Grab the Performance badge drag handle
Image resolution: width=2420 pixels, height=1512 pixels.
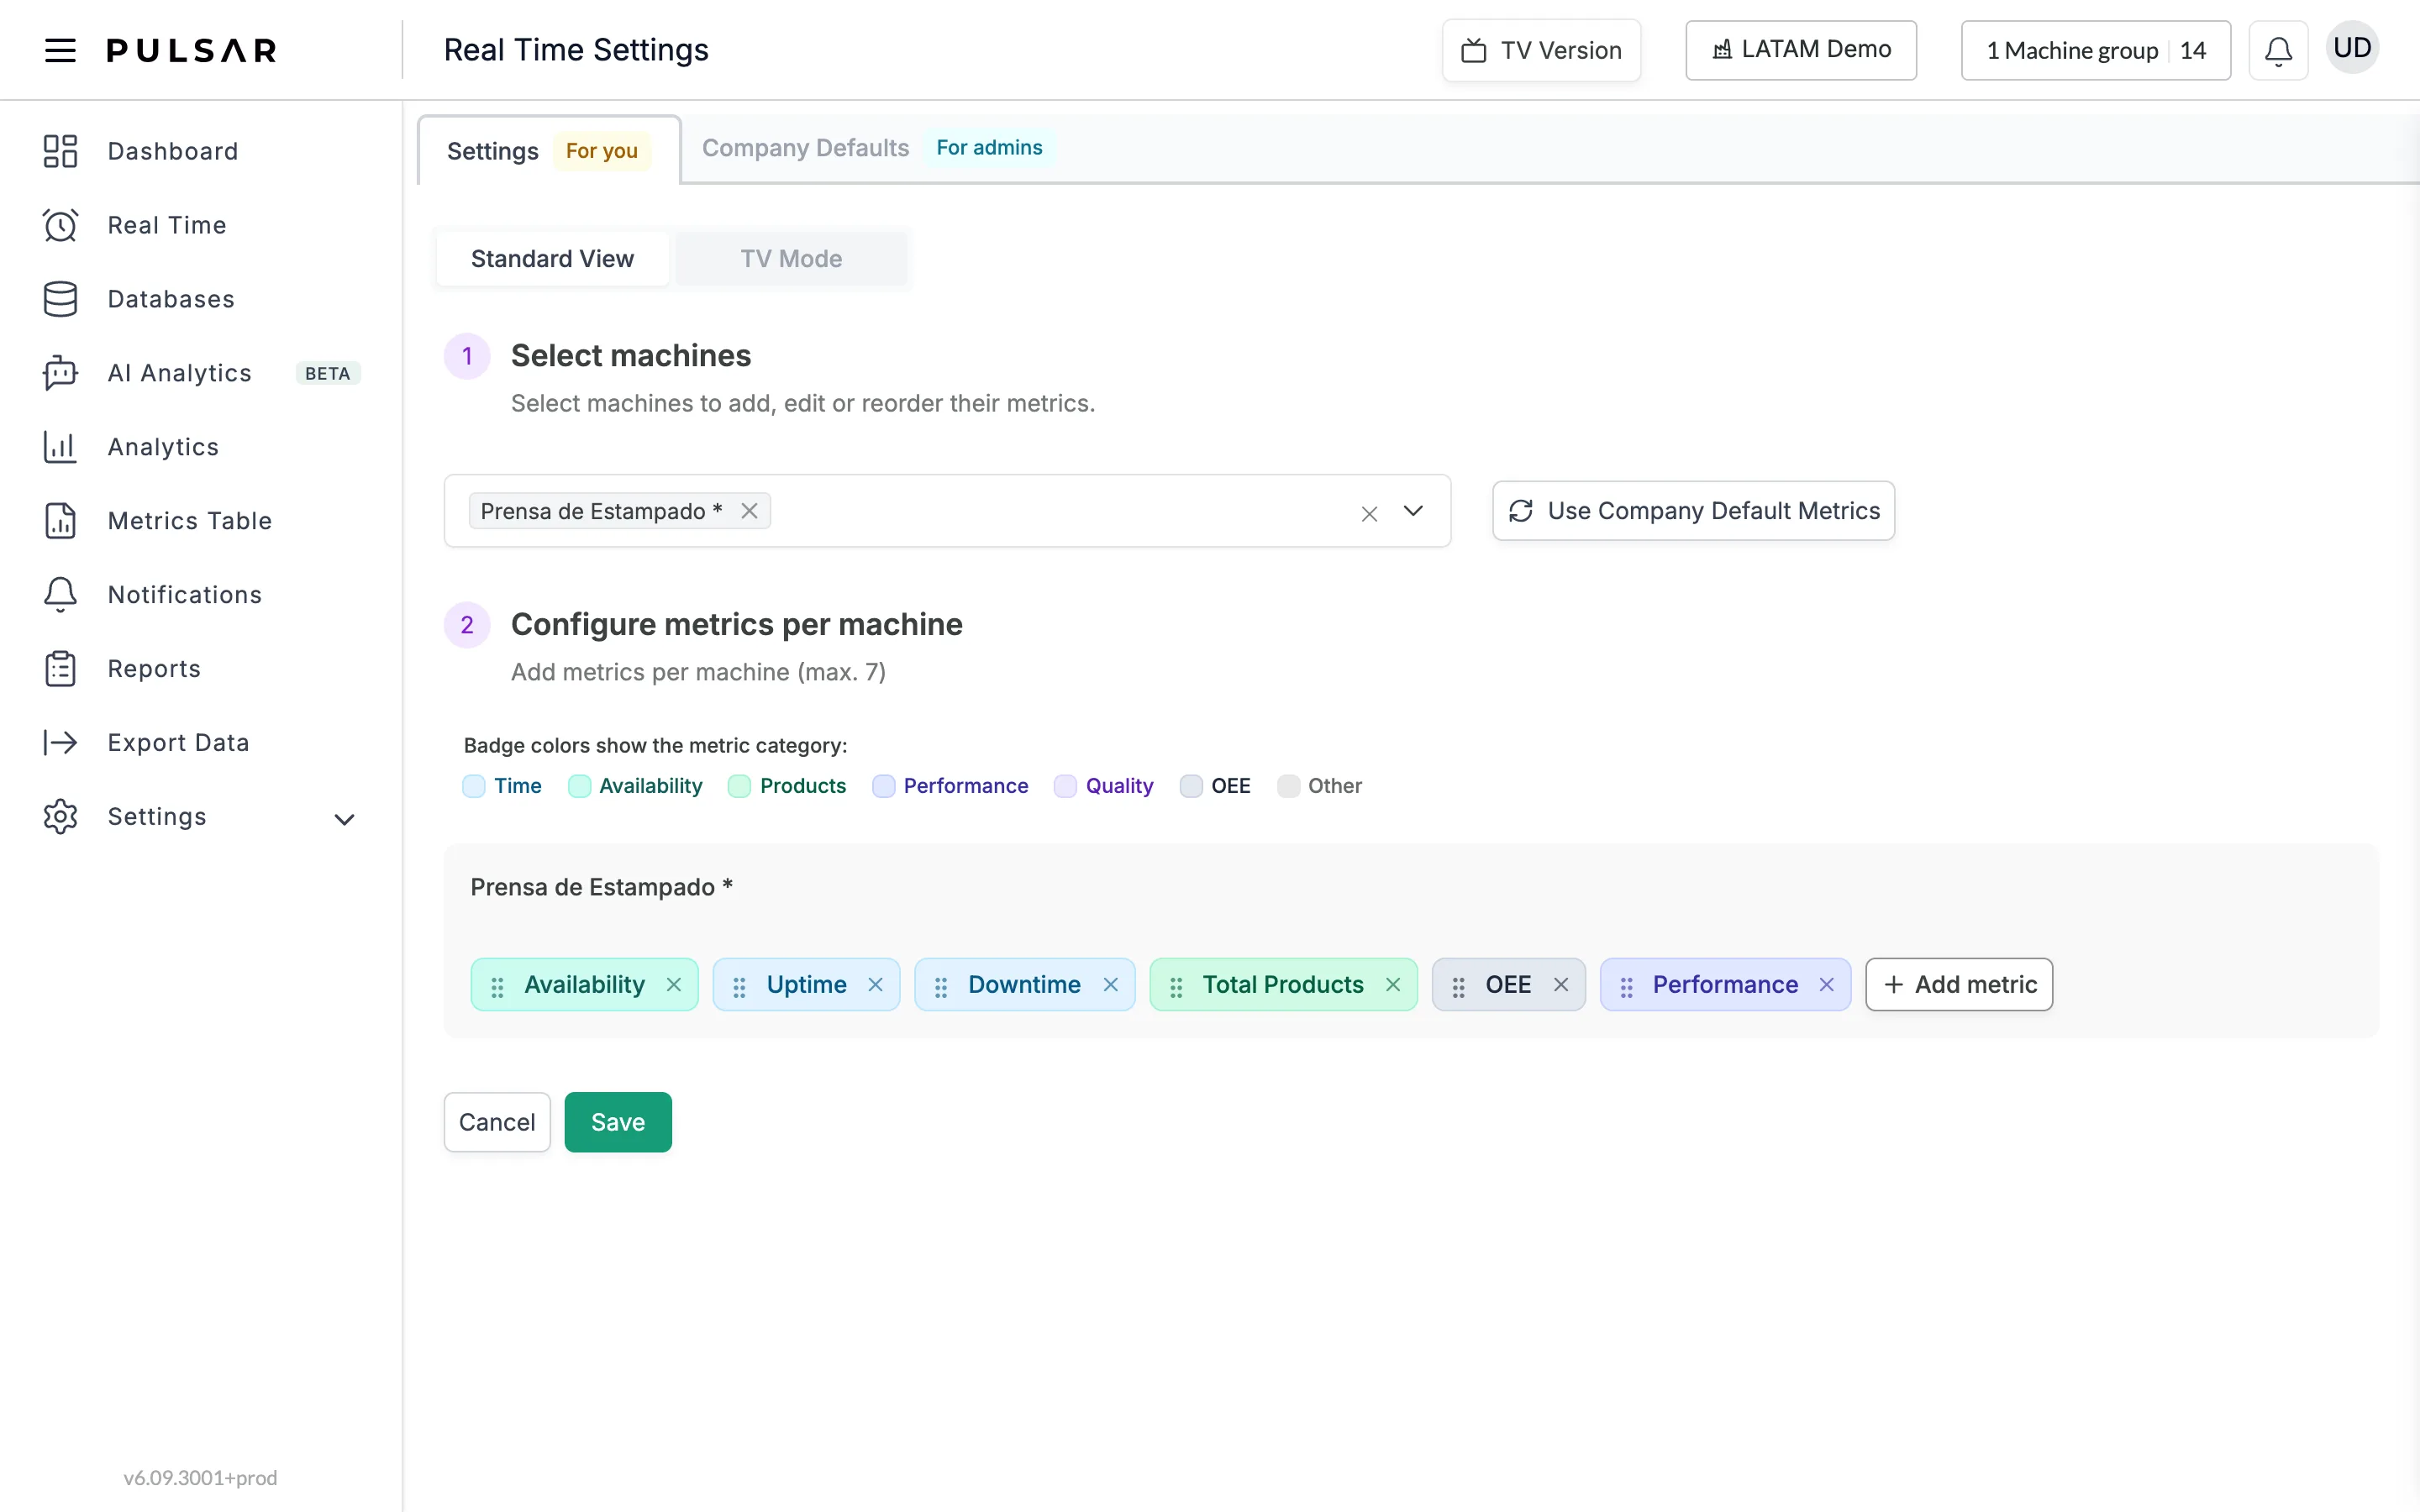1626,987
